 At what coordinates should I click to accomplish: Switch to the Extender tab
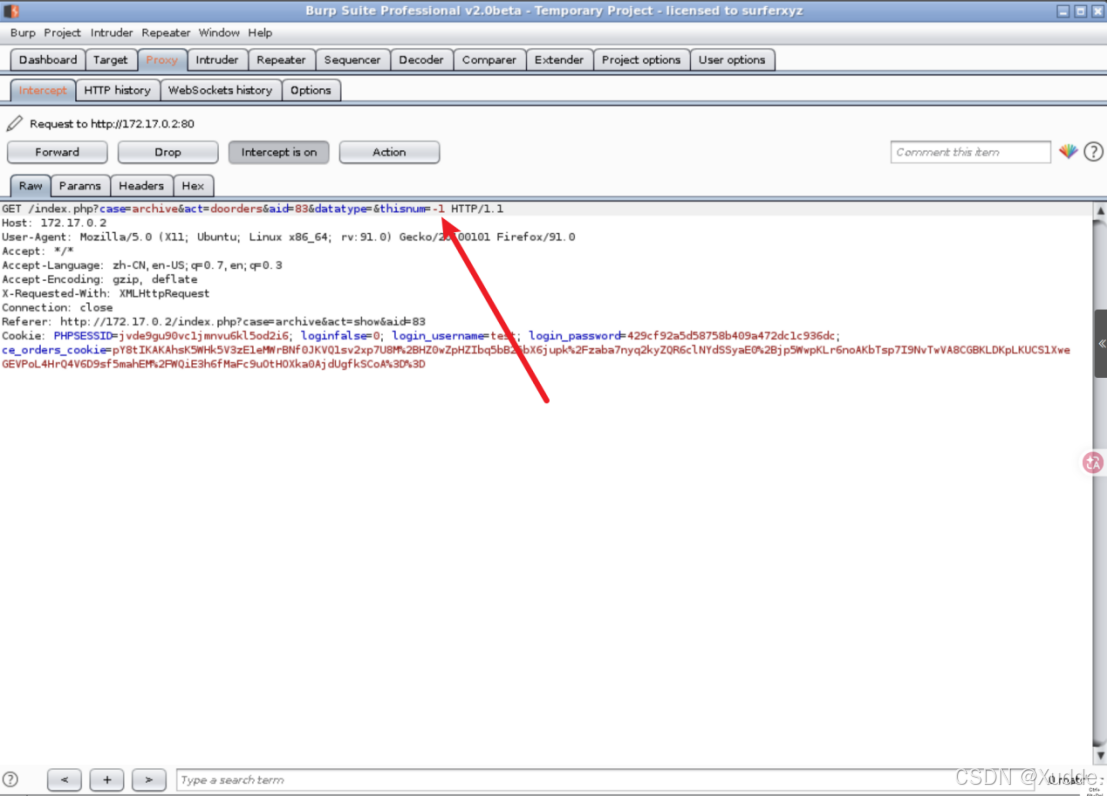559,60
